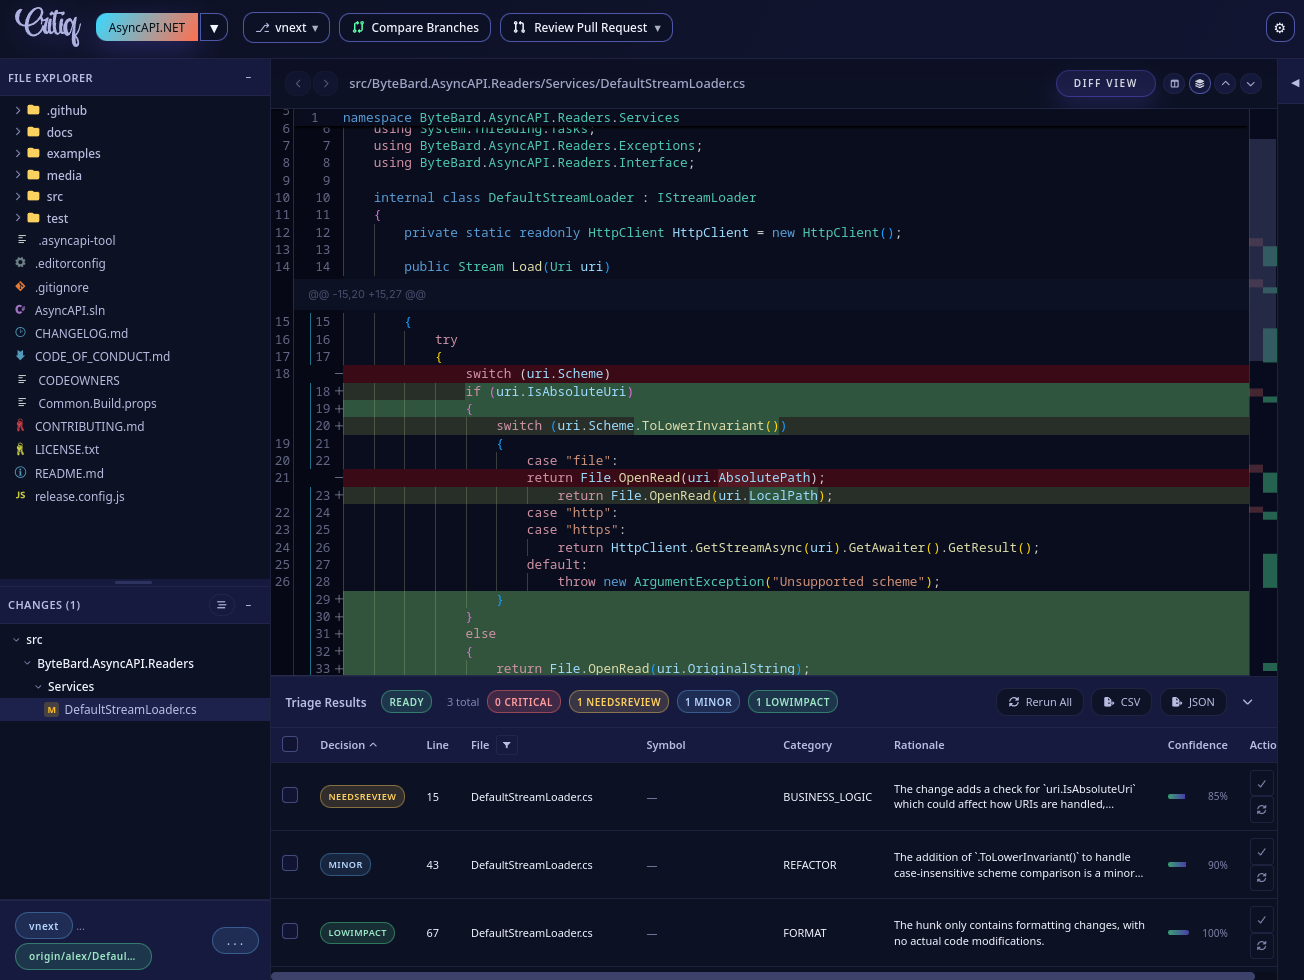
Task: Open settings via the gear icon
Action: [1279, 28]
